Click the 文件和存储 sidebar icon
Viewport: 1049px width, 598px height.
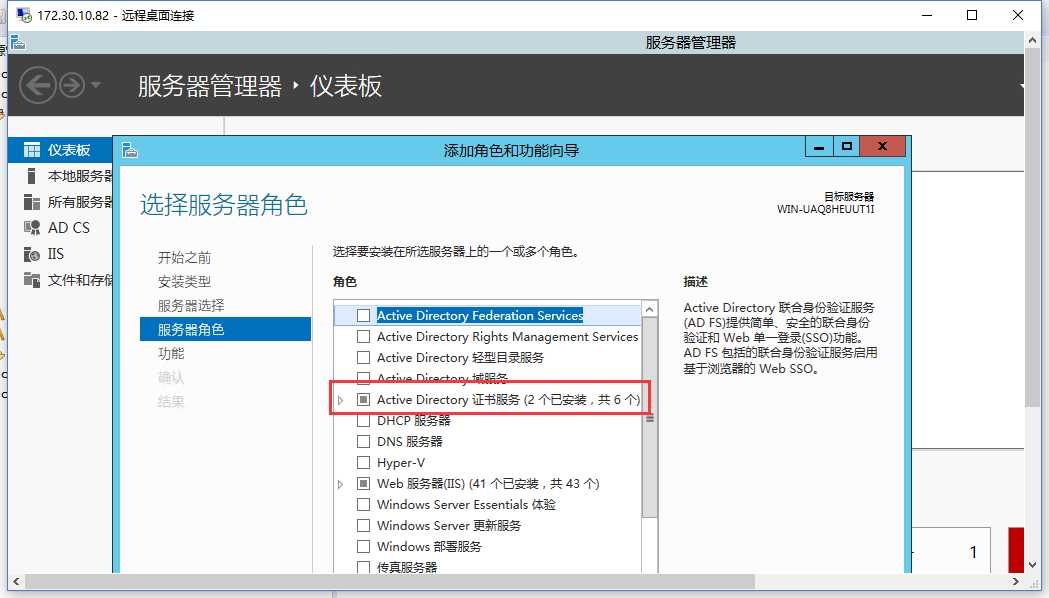[31, 280]
